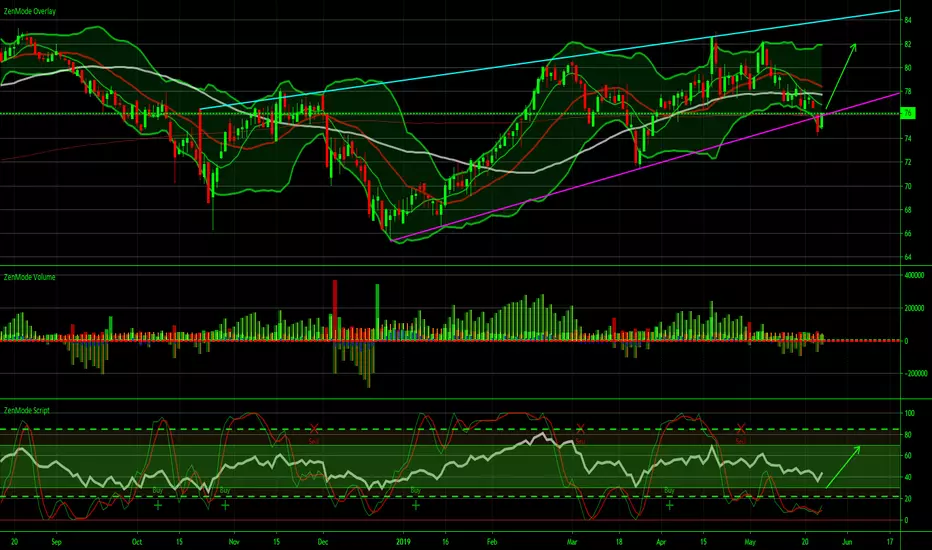The width and height of the screenshot is (932, 550).
Task: Click the May label on time axis
Action: [750, 542]
